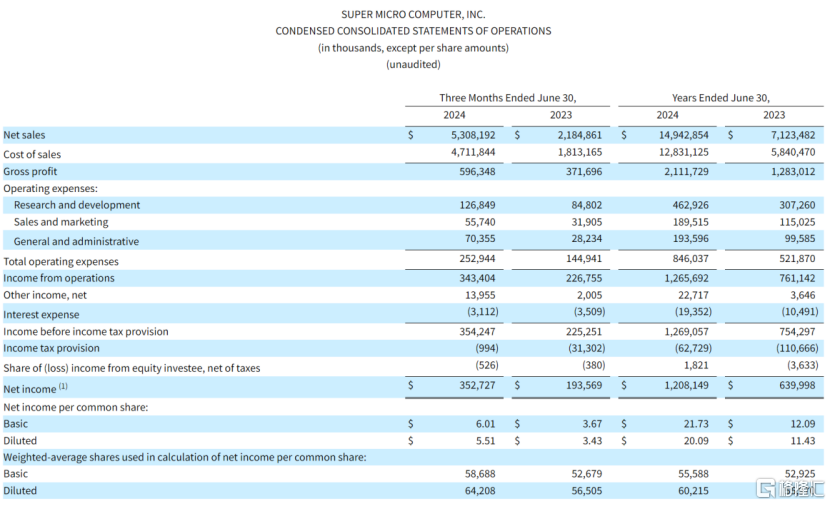
Task: Select Income from operations value 1,265,692
Action: [x=686, y=278]
